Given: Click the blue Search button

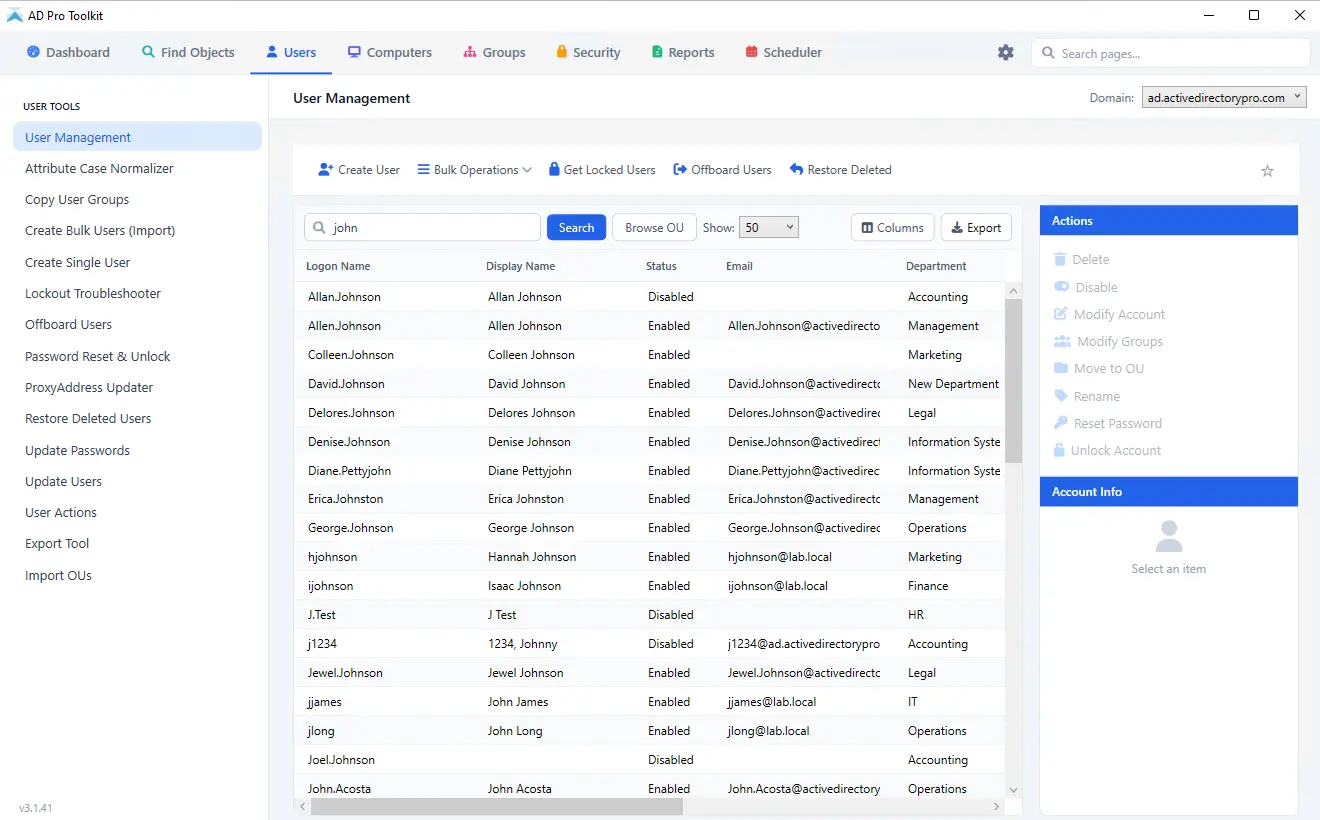Looking at the screenshot, I should click(x=576, y=227).
